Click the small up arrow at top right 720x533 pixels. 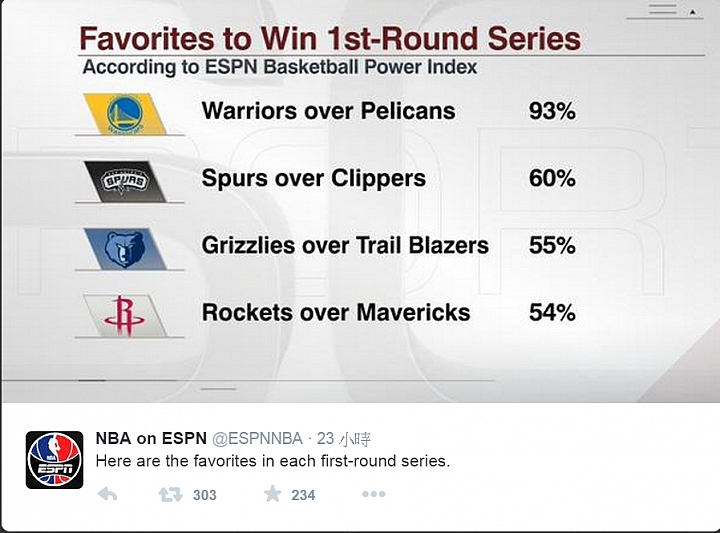tap(692, 12)
